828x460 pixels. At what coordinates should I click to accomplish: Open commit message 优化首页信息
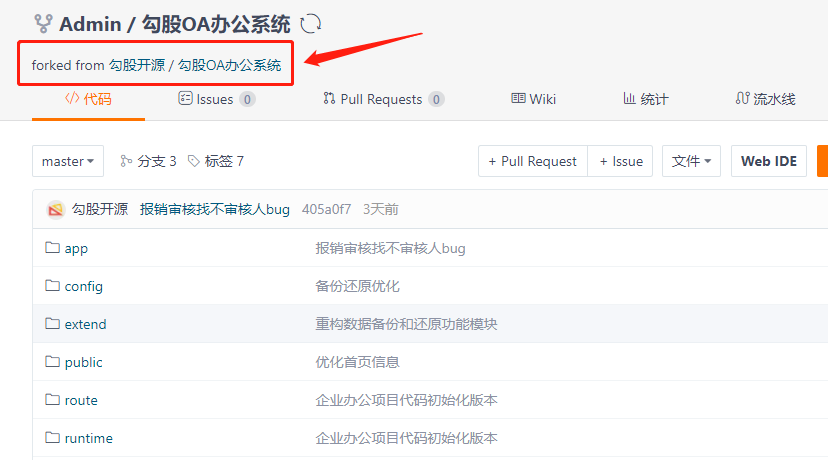pyautogui.click(x=357, y=362)
